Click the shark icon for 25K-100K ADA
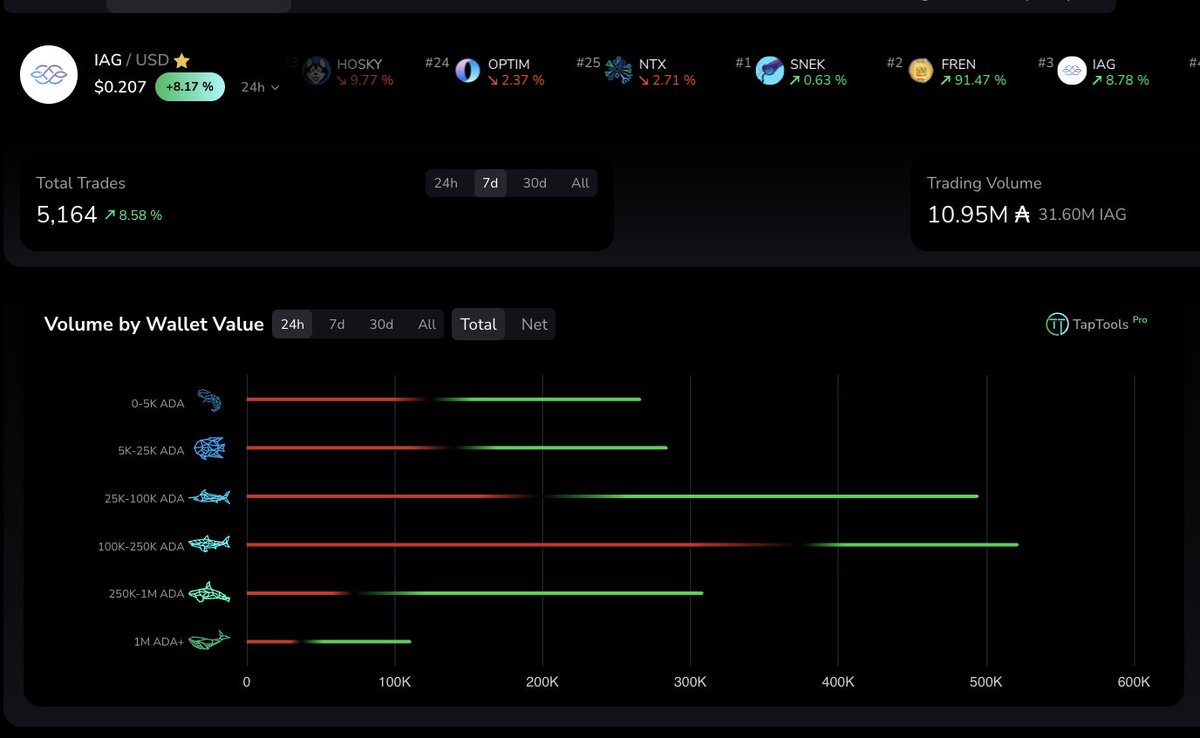 (x=212, y=495)
